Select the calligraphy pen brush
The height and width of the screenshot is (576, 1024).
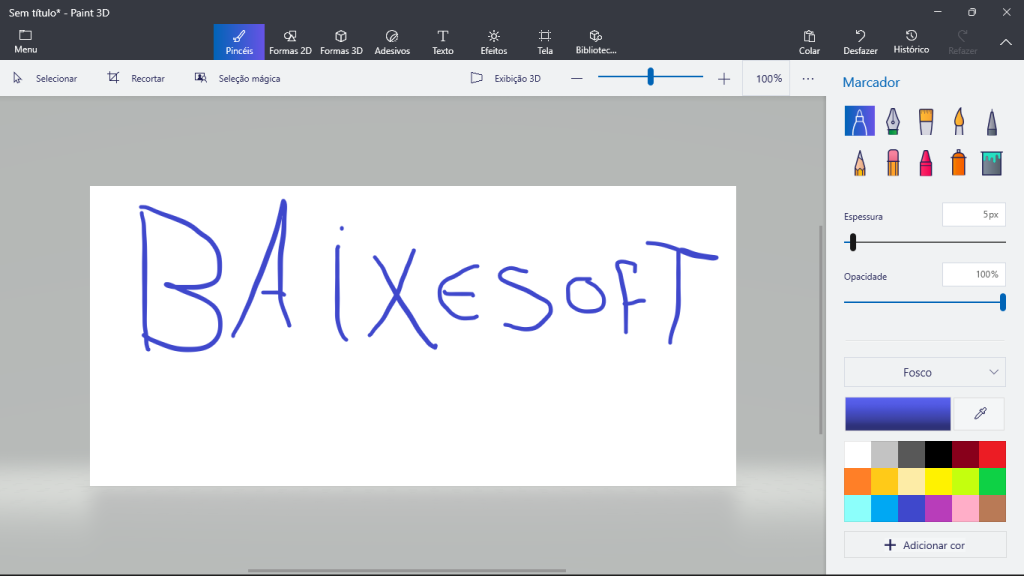tap(892, 120)
